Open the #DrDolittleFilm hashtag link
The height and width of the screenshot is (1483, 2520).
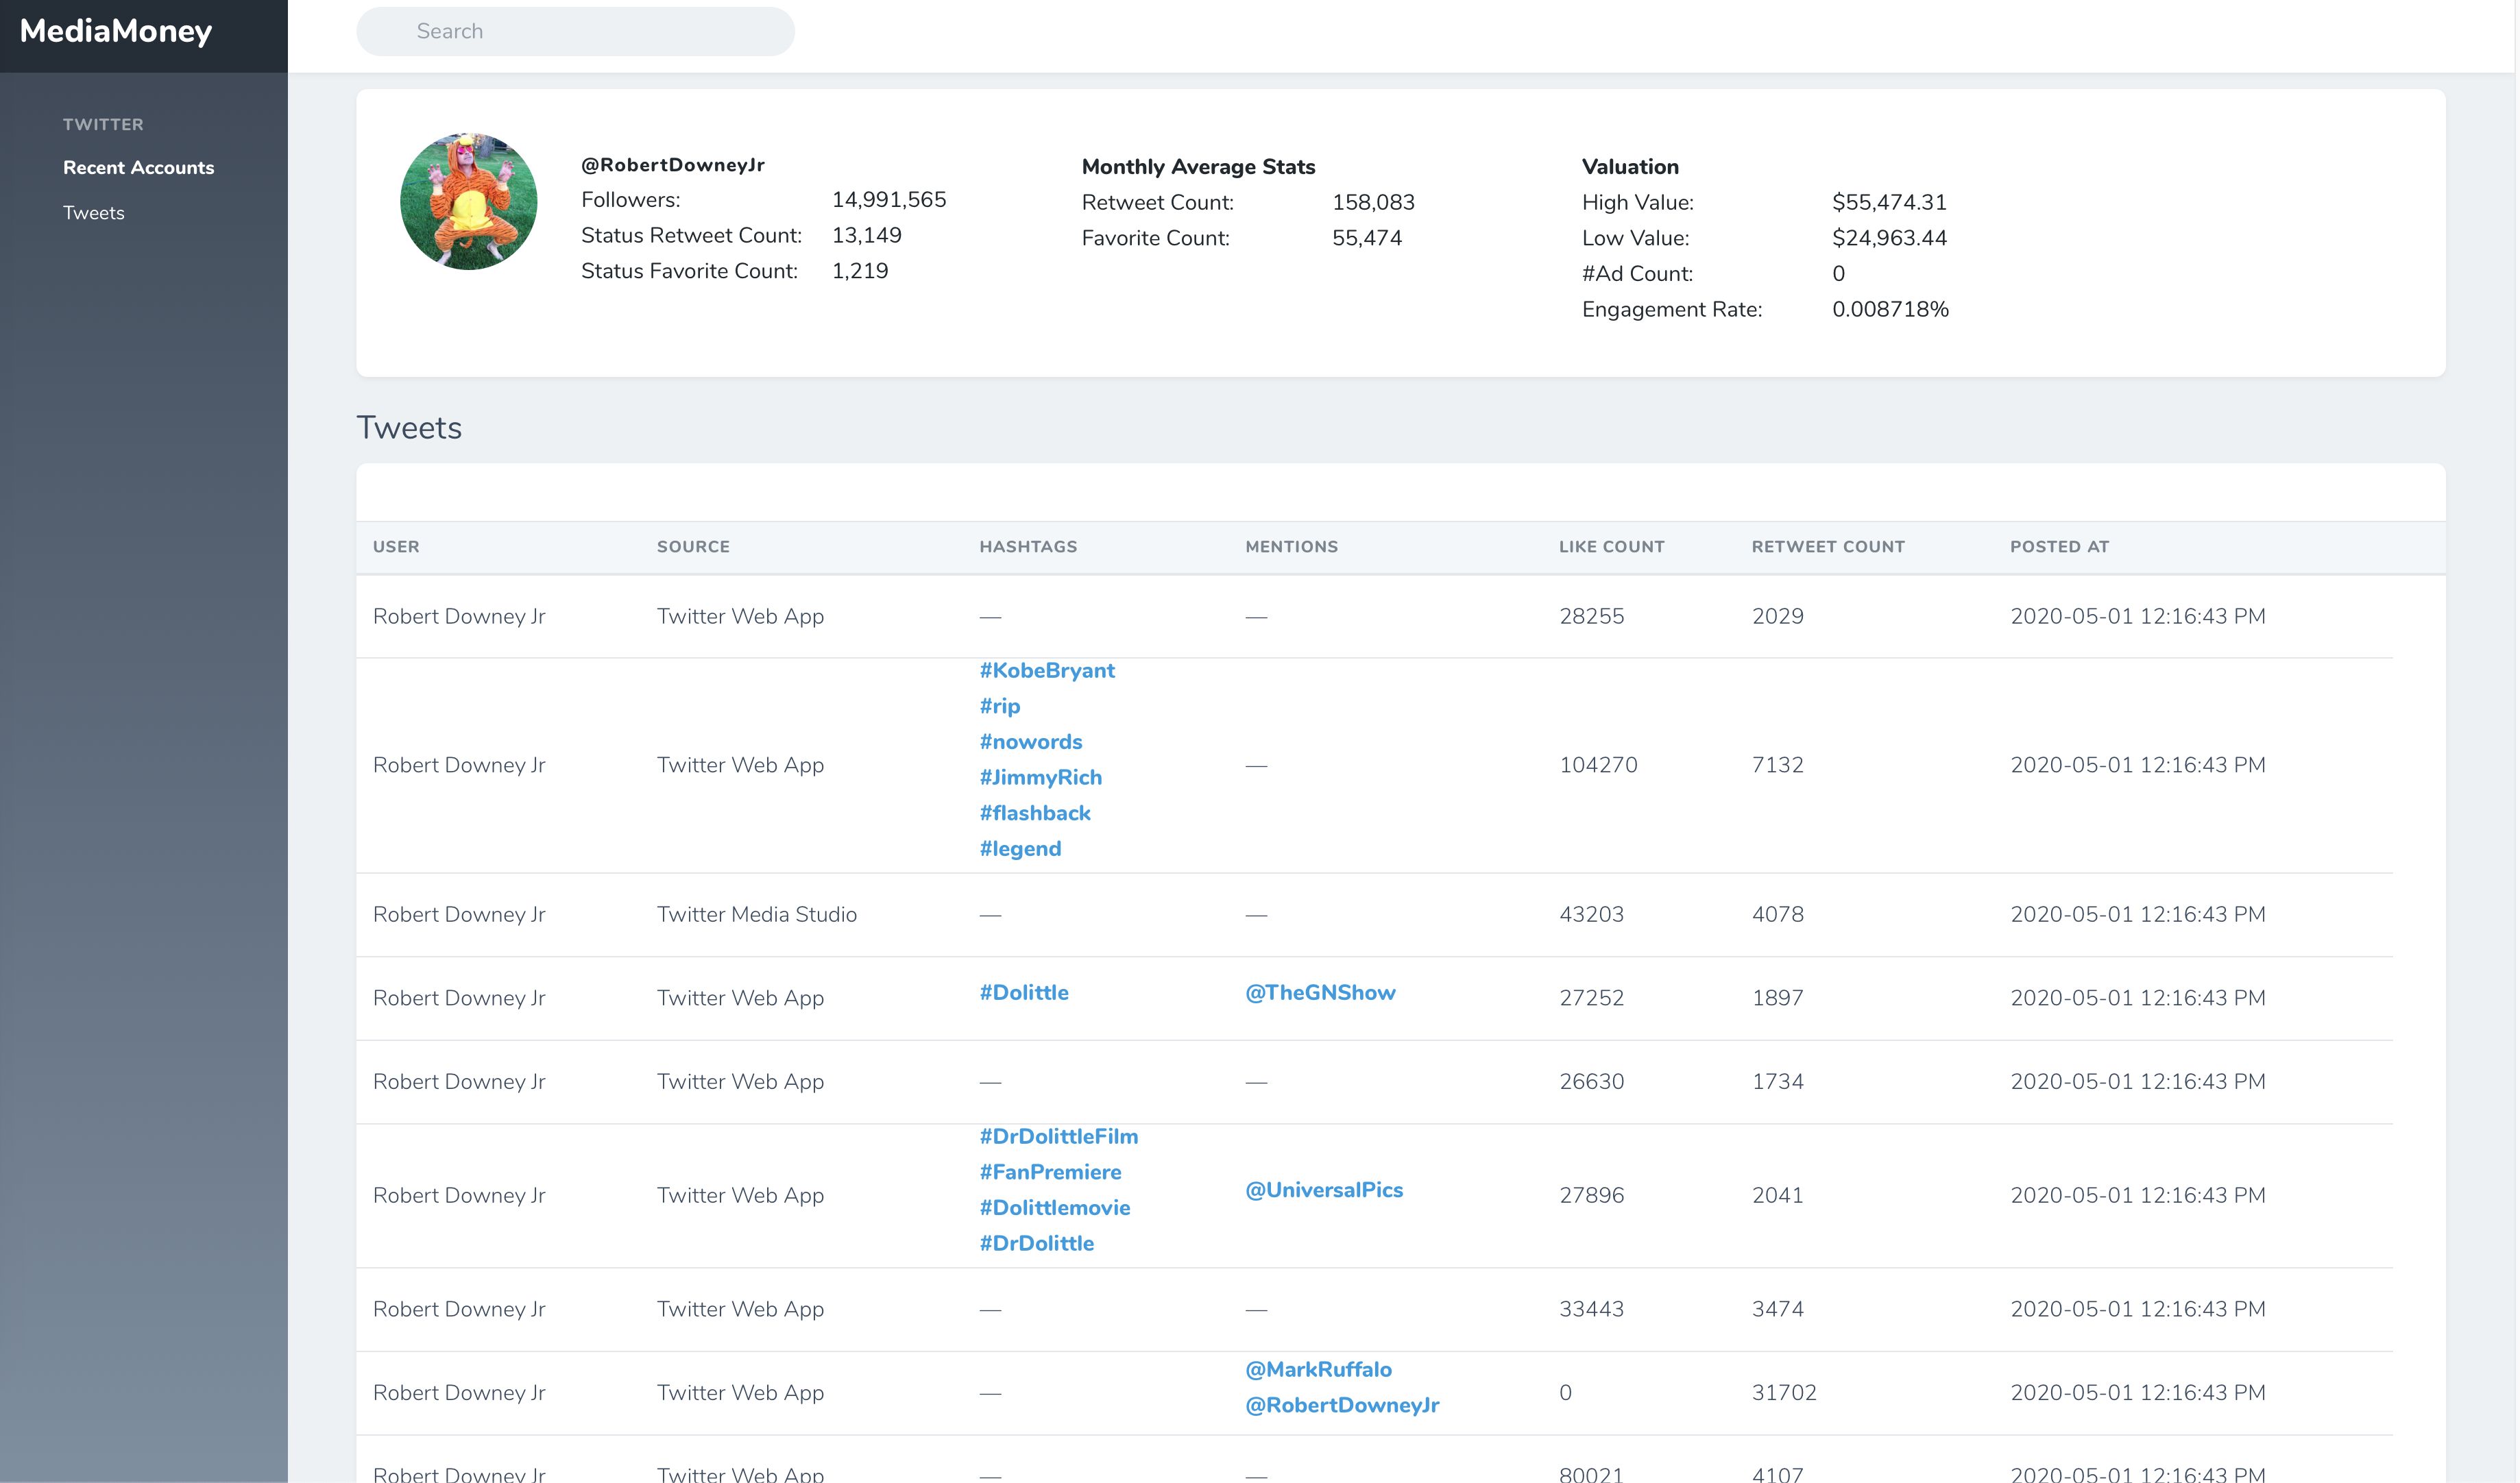1058,1137
